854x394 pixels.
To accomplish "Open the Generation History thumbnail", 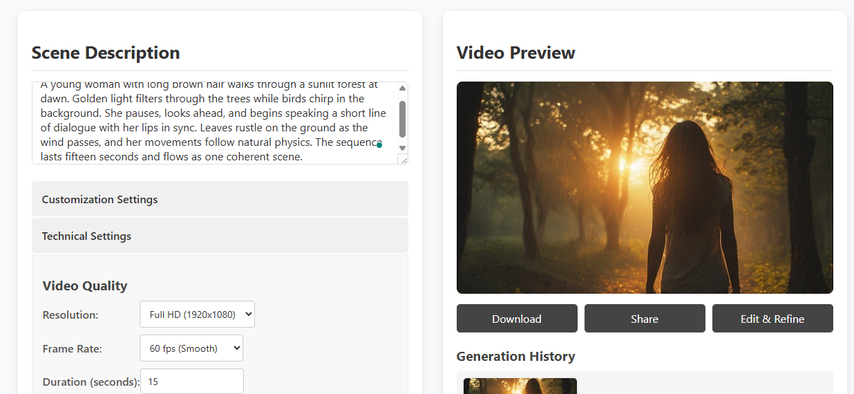I will tap(520, 386).
